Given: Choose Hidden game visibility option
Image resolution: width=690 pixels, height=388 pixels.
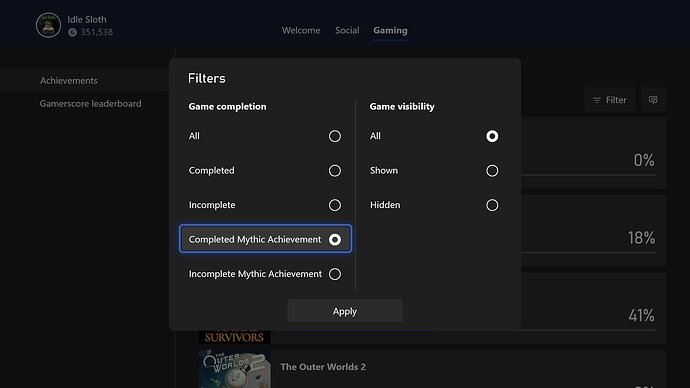Looking at the screenshot, I should (x=492, y=205).
